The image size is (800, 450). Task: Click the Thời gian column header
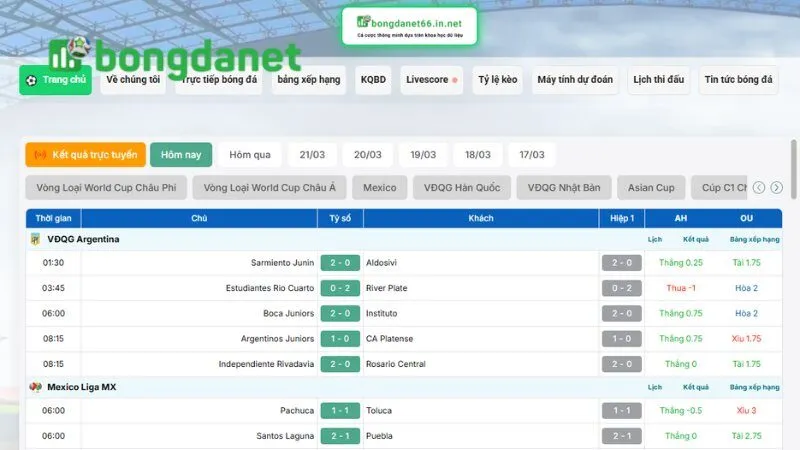[54, 218]
